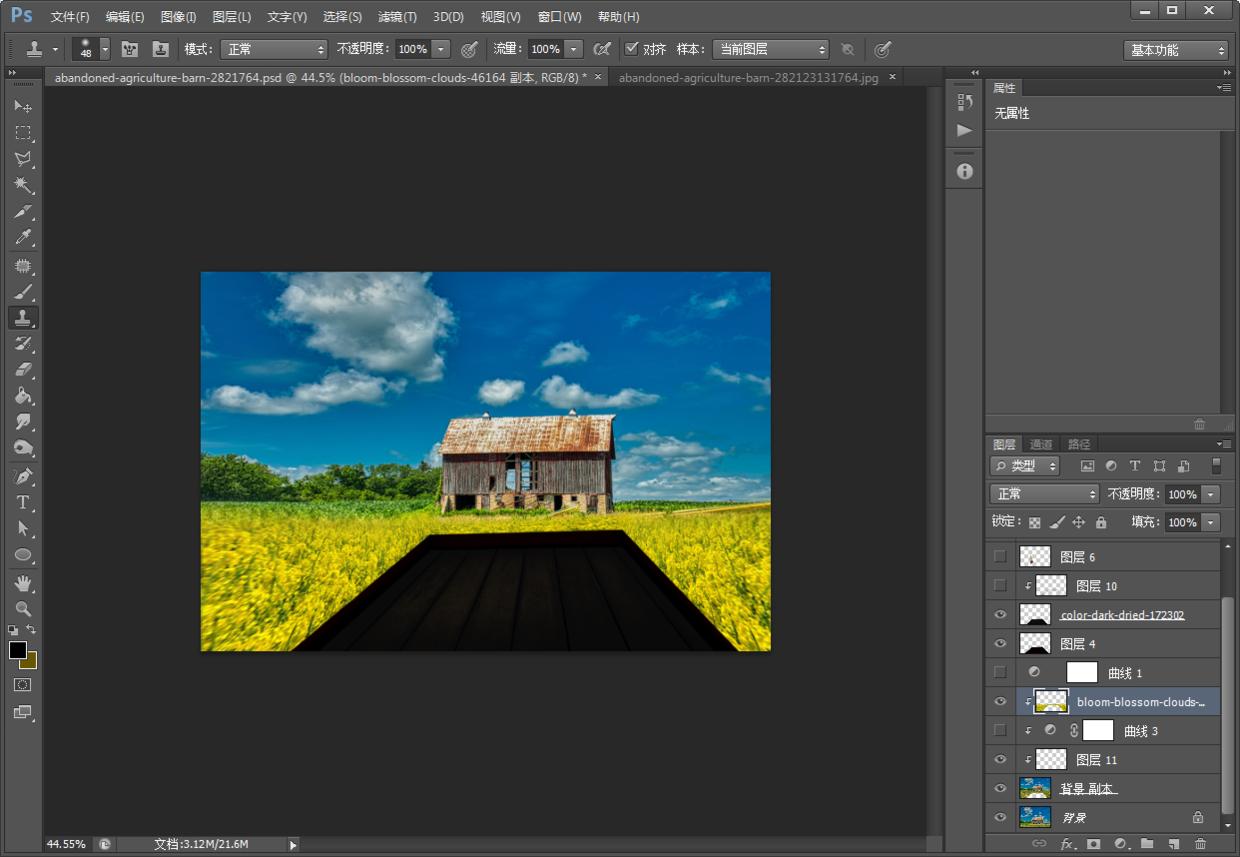Click the create new layer icon
The image size is (1240, 857).
[1174, 844]
